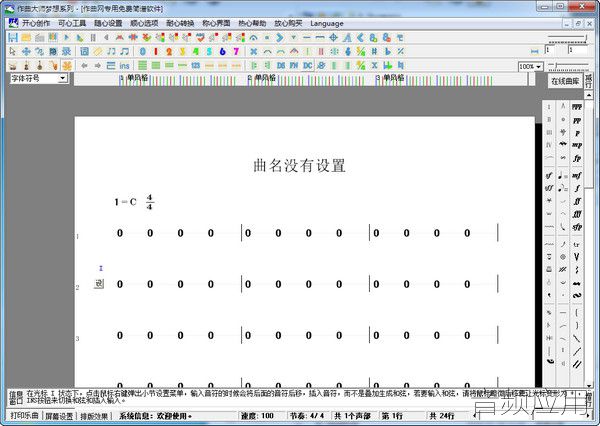Click the DC repeat sign icon
This screenshot has width=600, height=426.
[307, 65]
